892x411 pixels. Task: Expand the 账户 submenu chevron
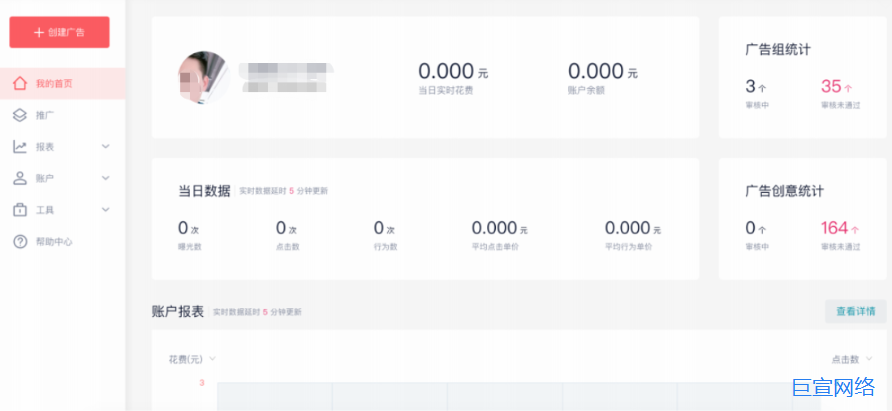105,178
